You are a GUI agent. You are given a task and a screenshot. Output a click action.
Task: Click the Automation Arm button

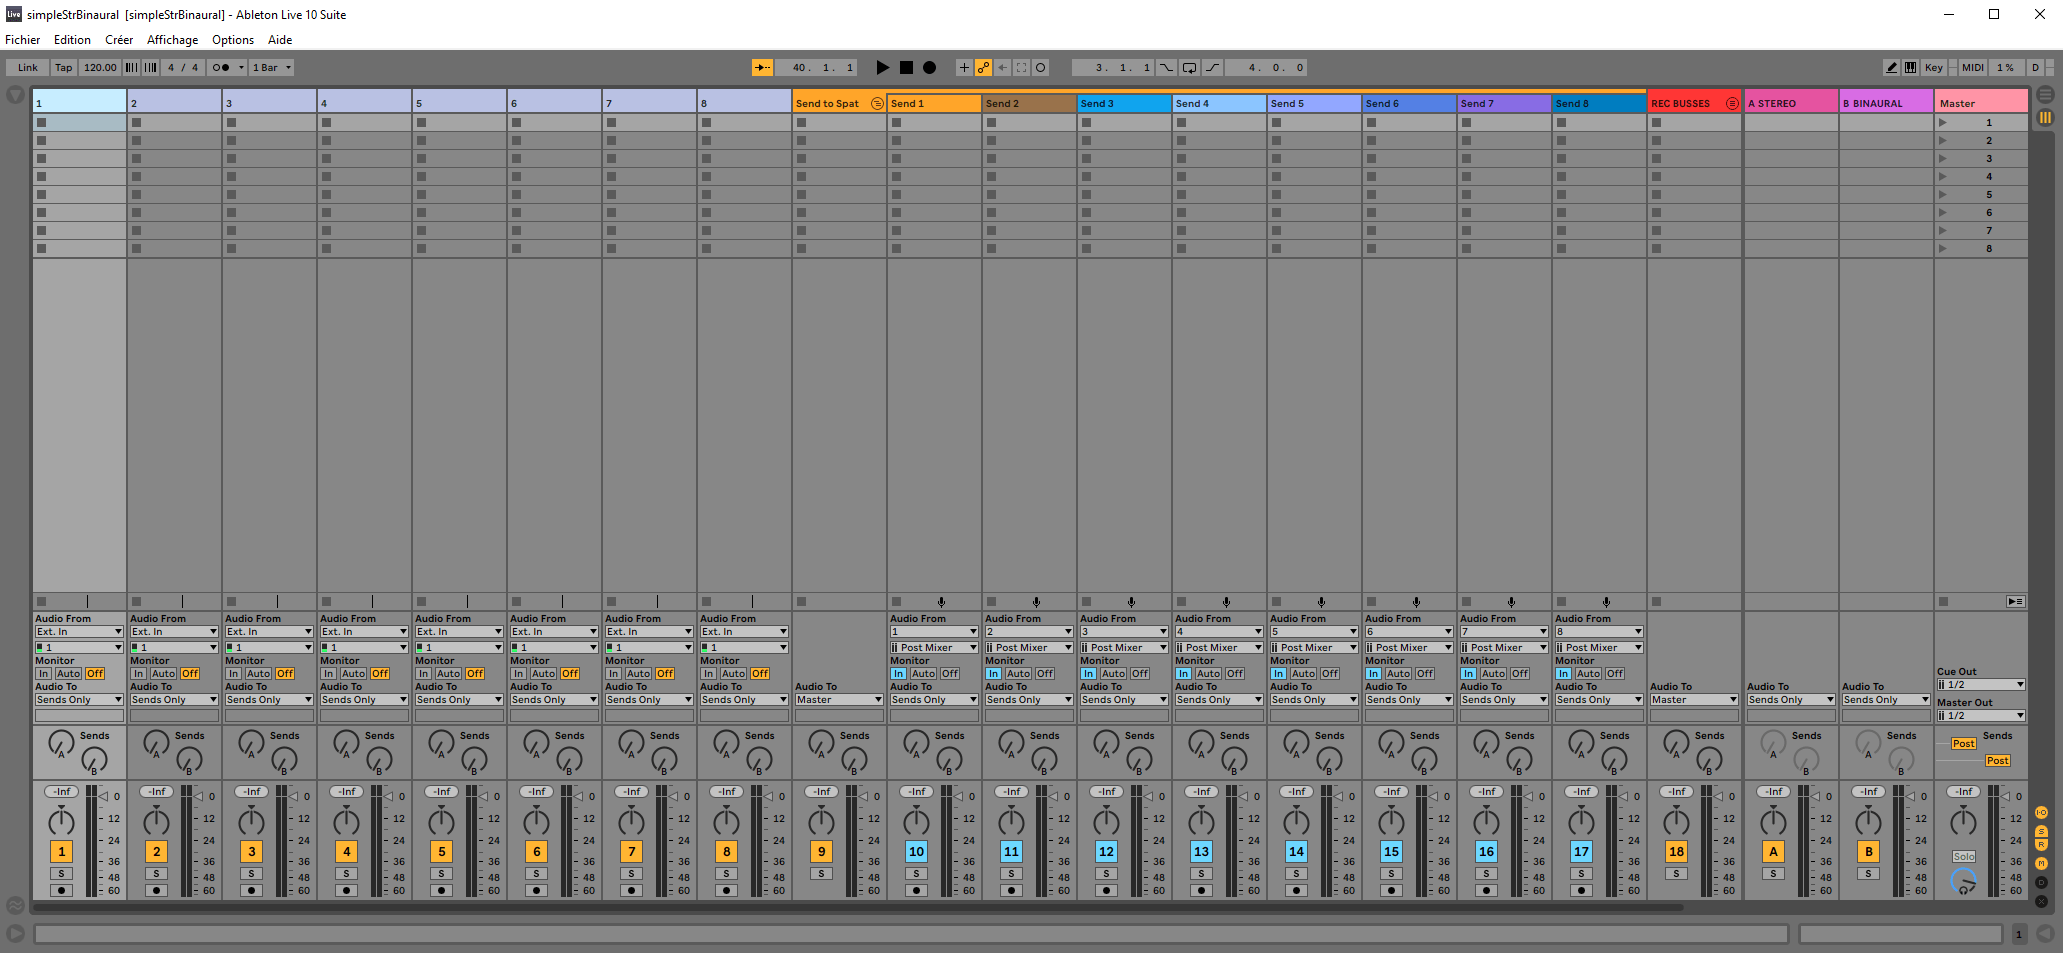click(983, 68)
